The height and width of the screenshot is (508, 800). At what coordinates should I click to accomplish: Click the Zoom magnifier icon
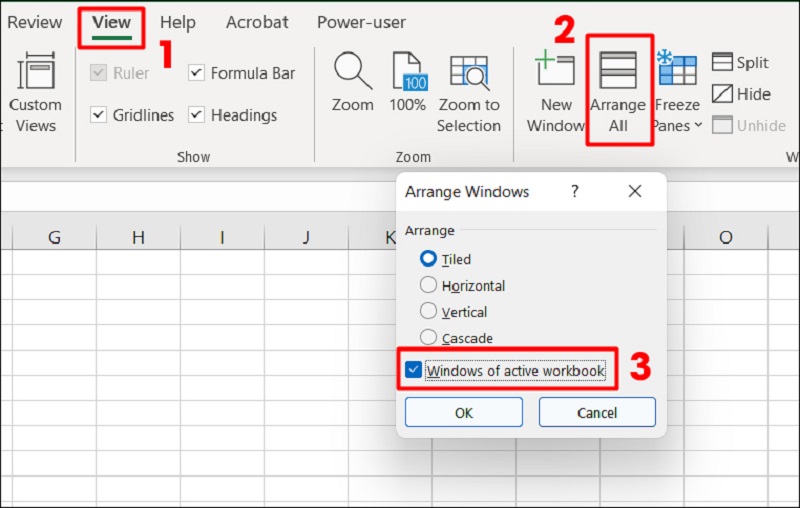point(352,72)
